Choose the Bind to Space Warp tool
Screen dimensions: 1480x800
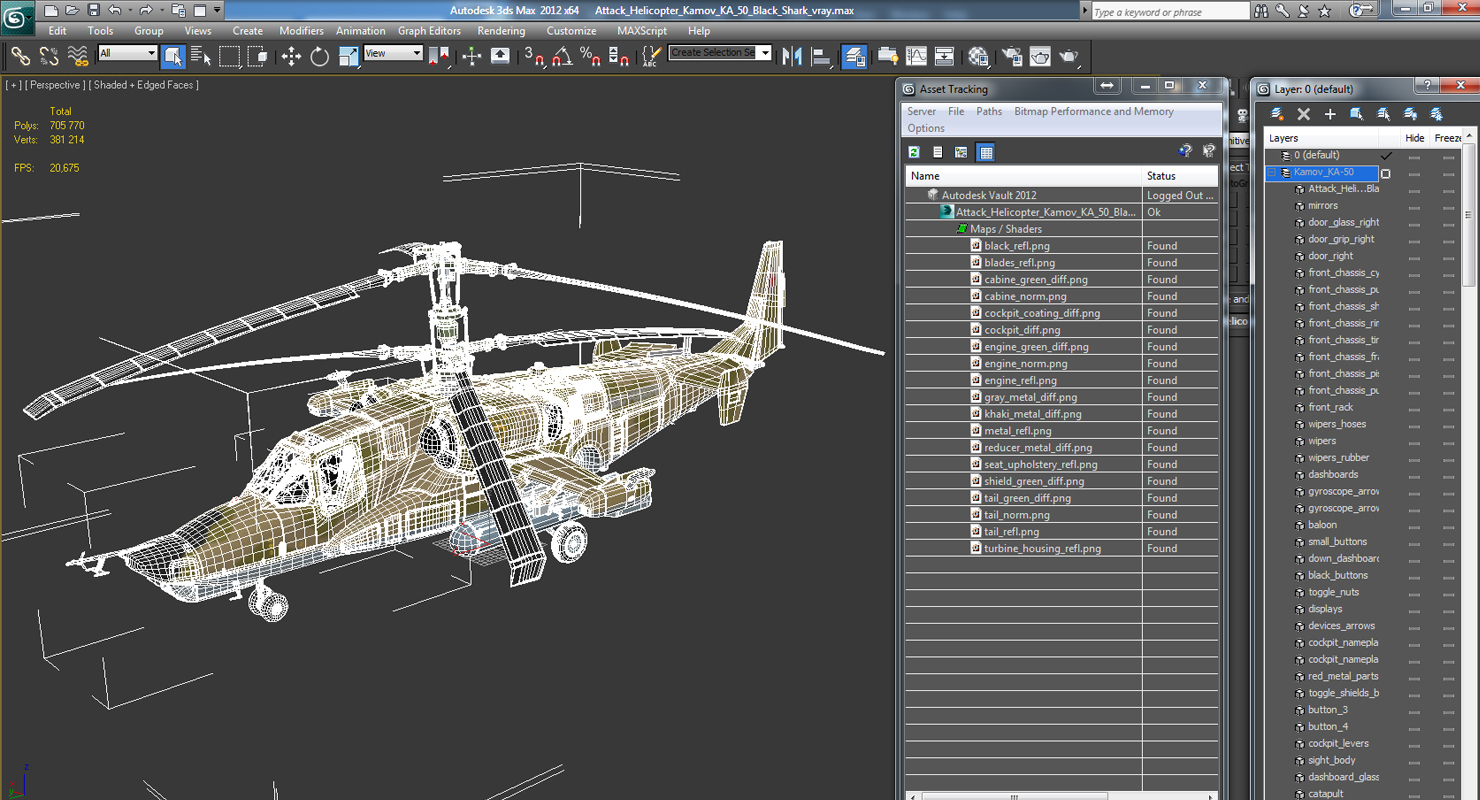77,56
